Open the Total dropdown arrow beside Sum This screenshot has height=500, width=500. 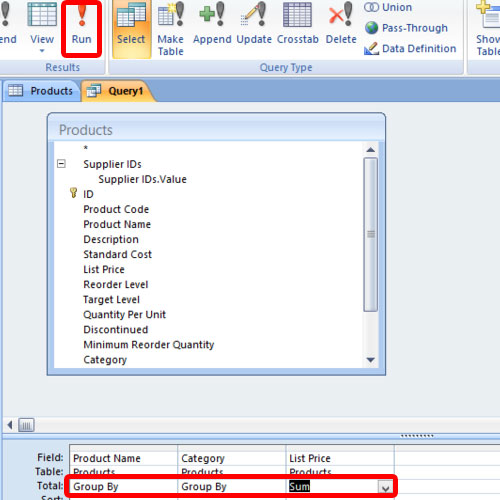pyautogui.click(x=385, y=488)
